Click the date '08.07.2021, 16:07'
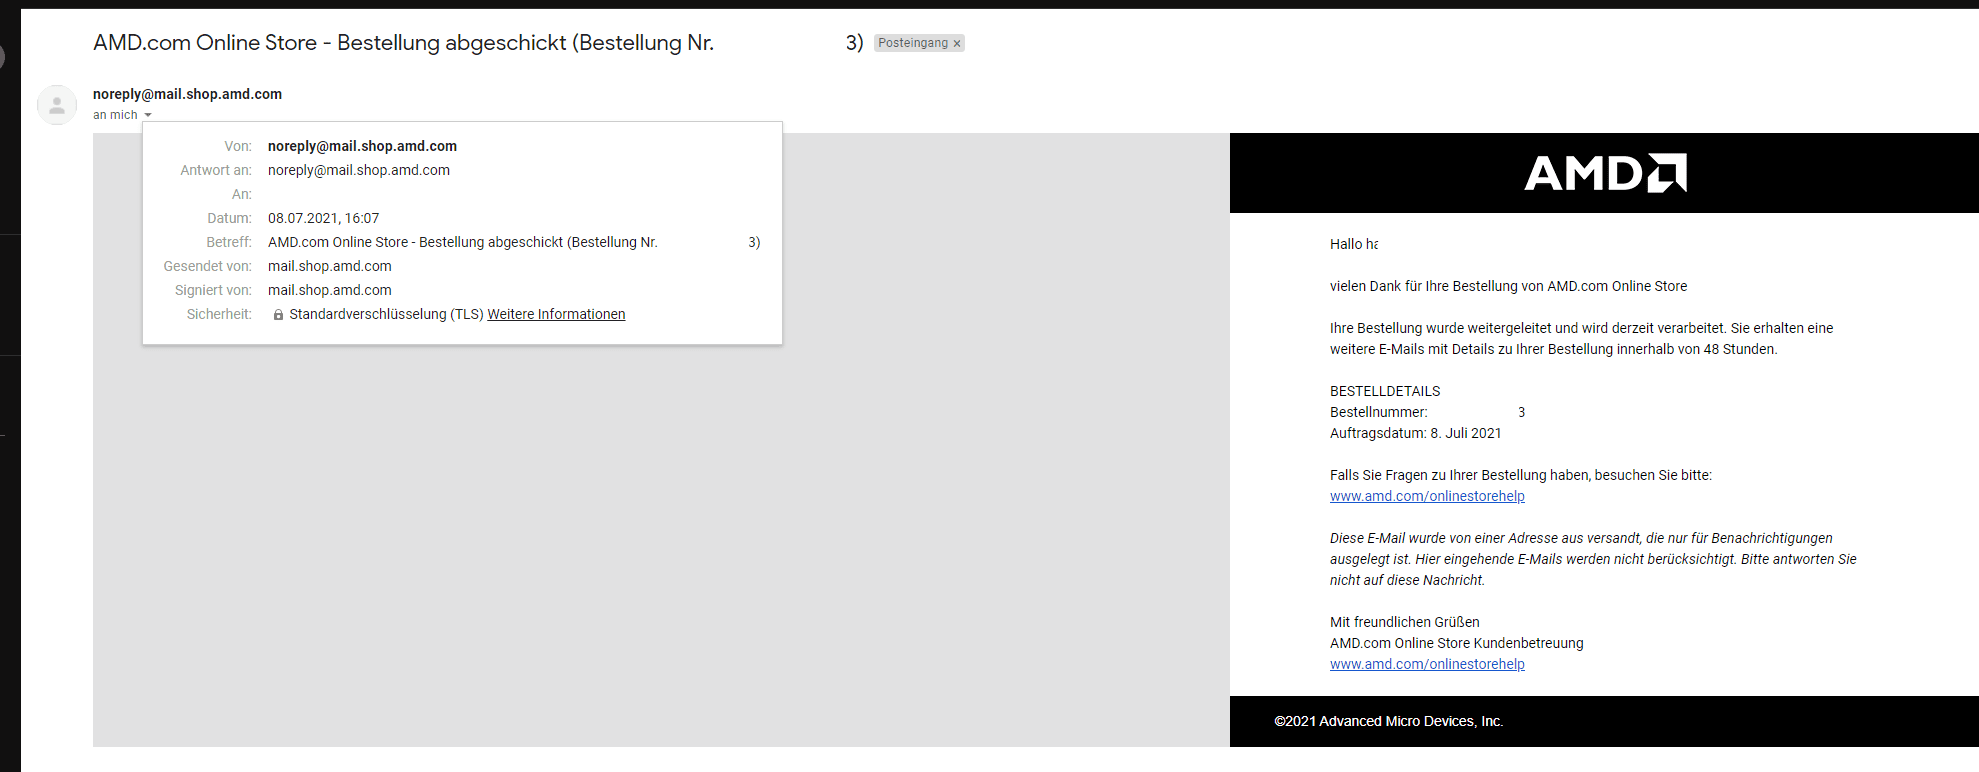This screenshot has height=772, width=1979. point(323,218)
